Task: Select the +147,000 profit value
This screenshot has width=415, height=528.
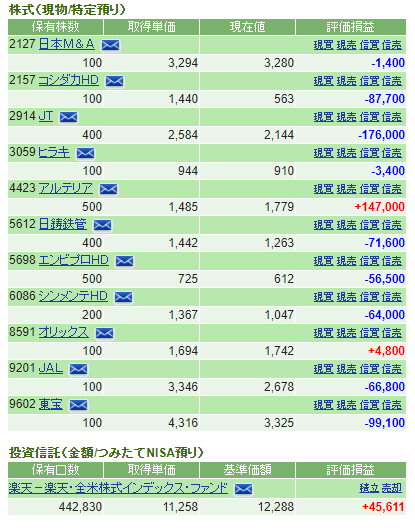Action: 380,207
